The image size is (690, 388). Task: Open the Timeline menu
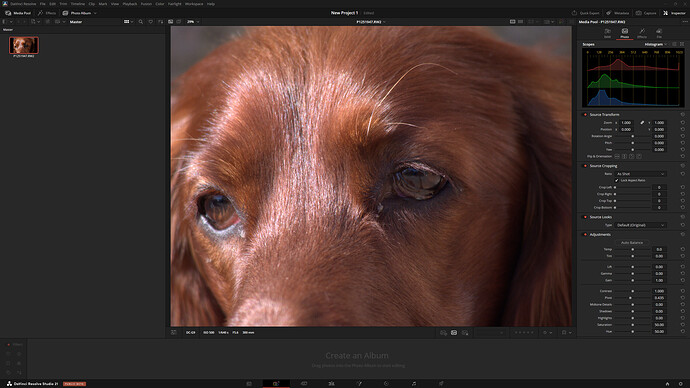point(77,4)
